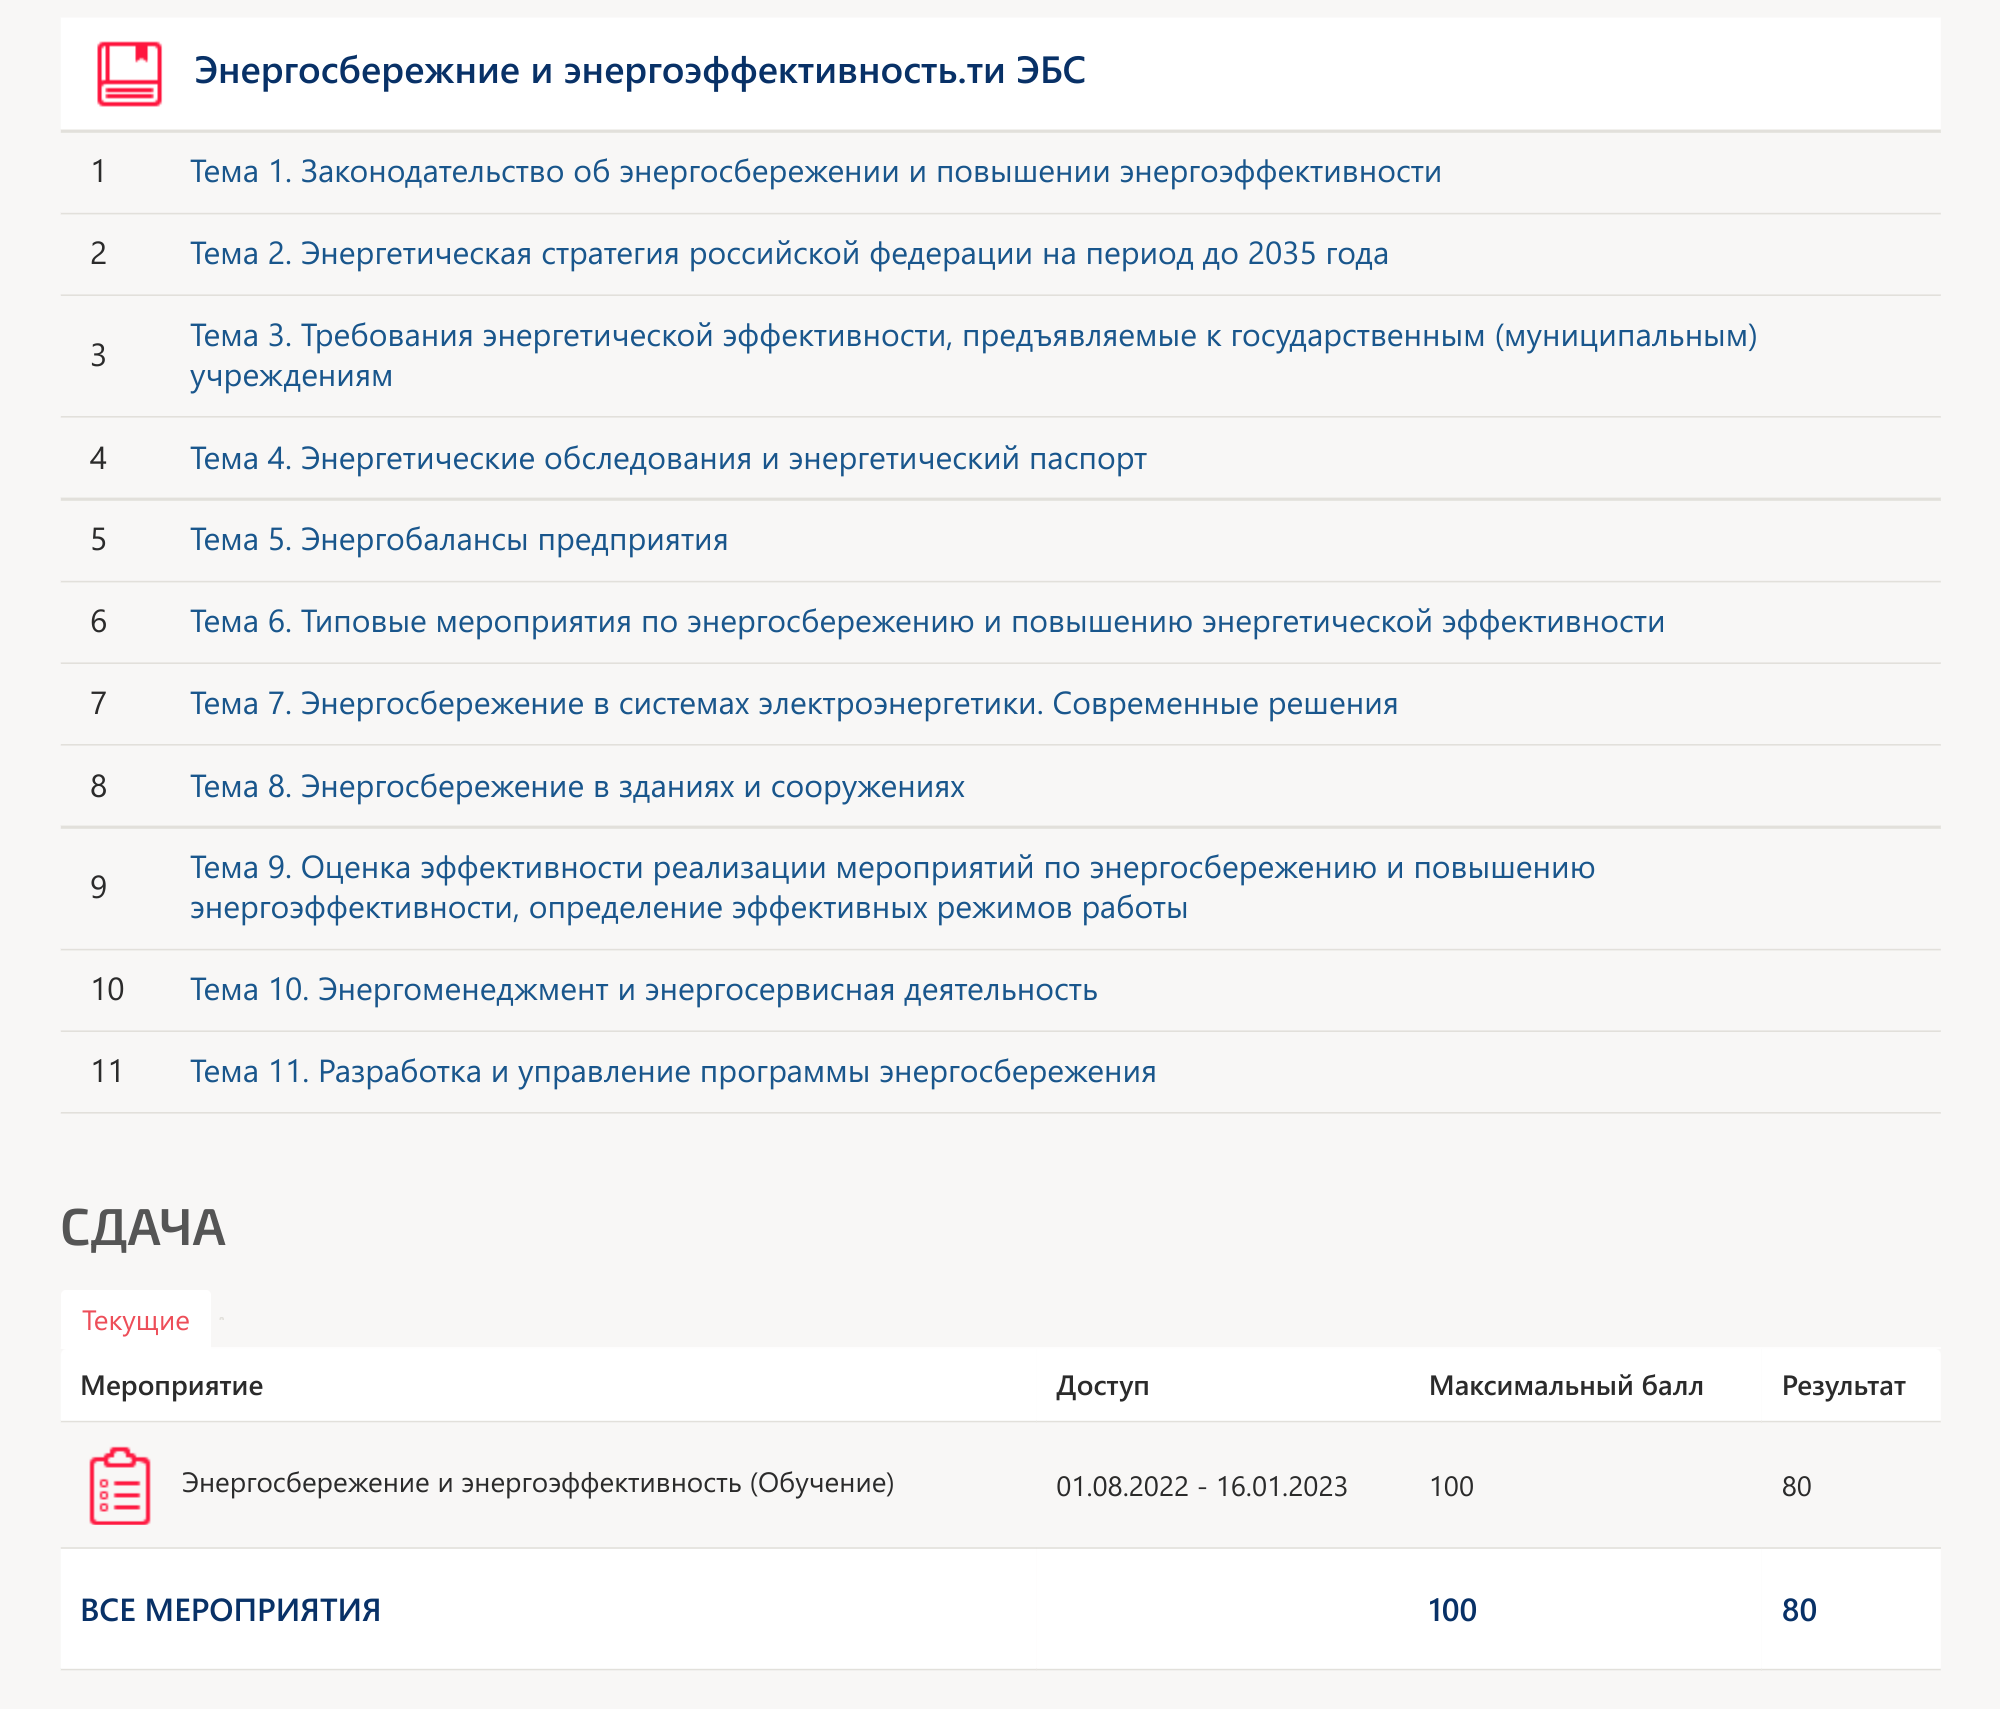Click the «Мероприятие» column header
This screenshot has height=1709, width=2000.
pyautogui.click(x=171, y=1385)
